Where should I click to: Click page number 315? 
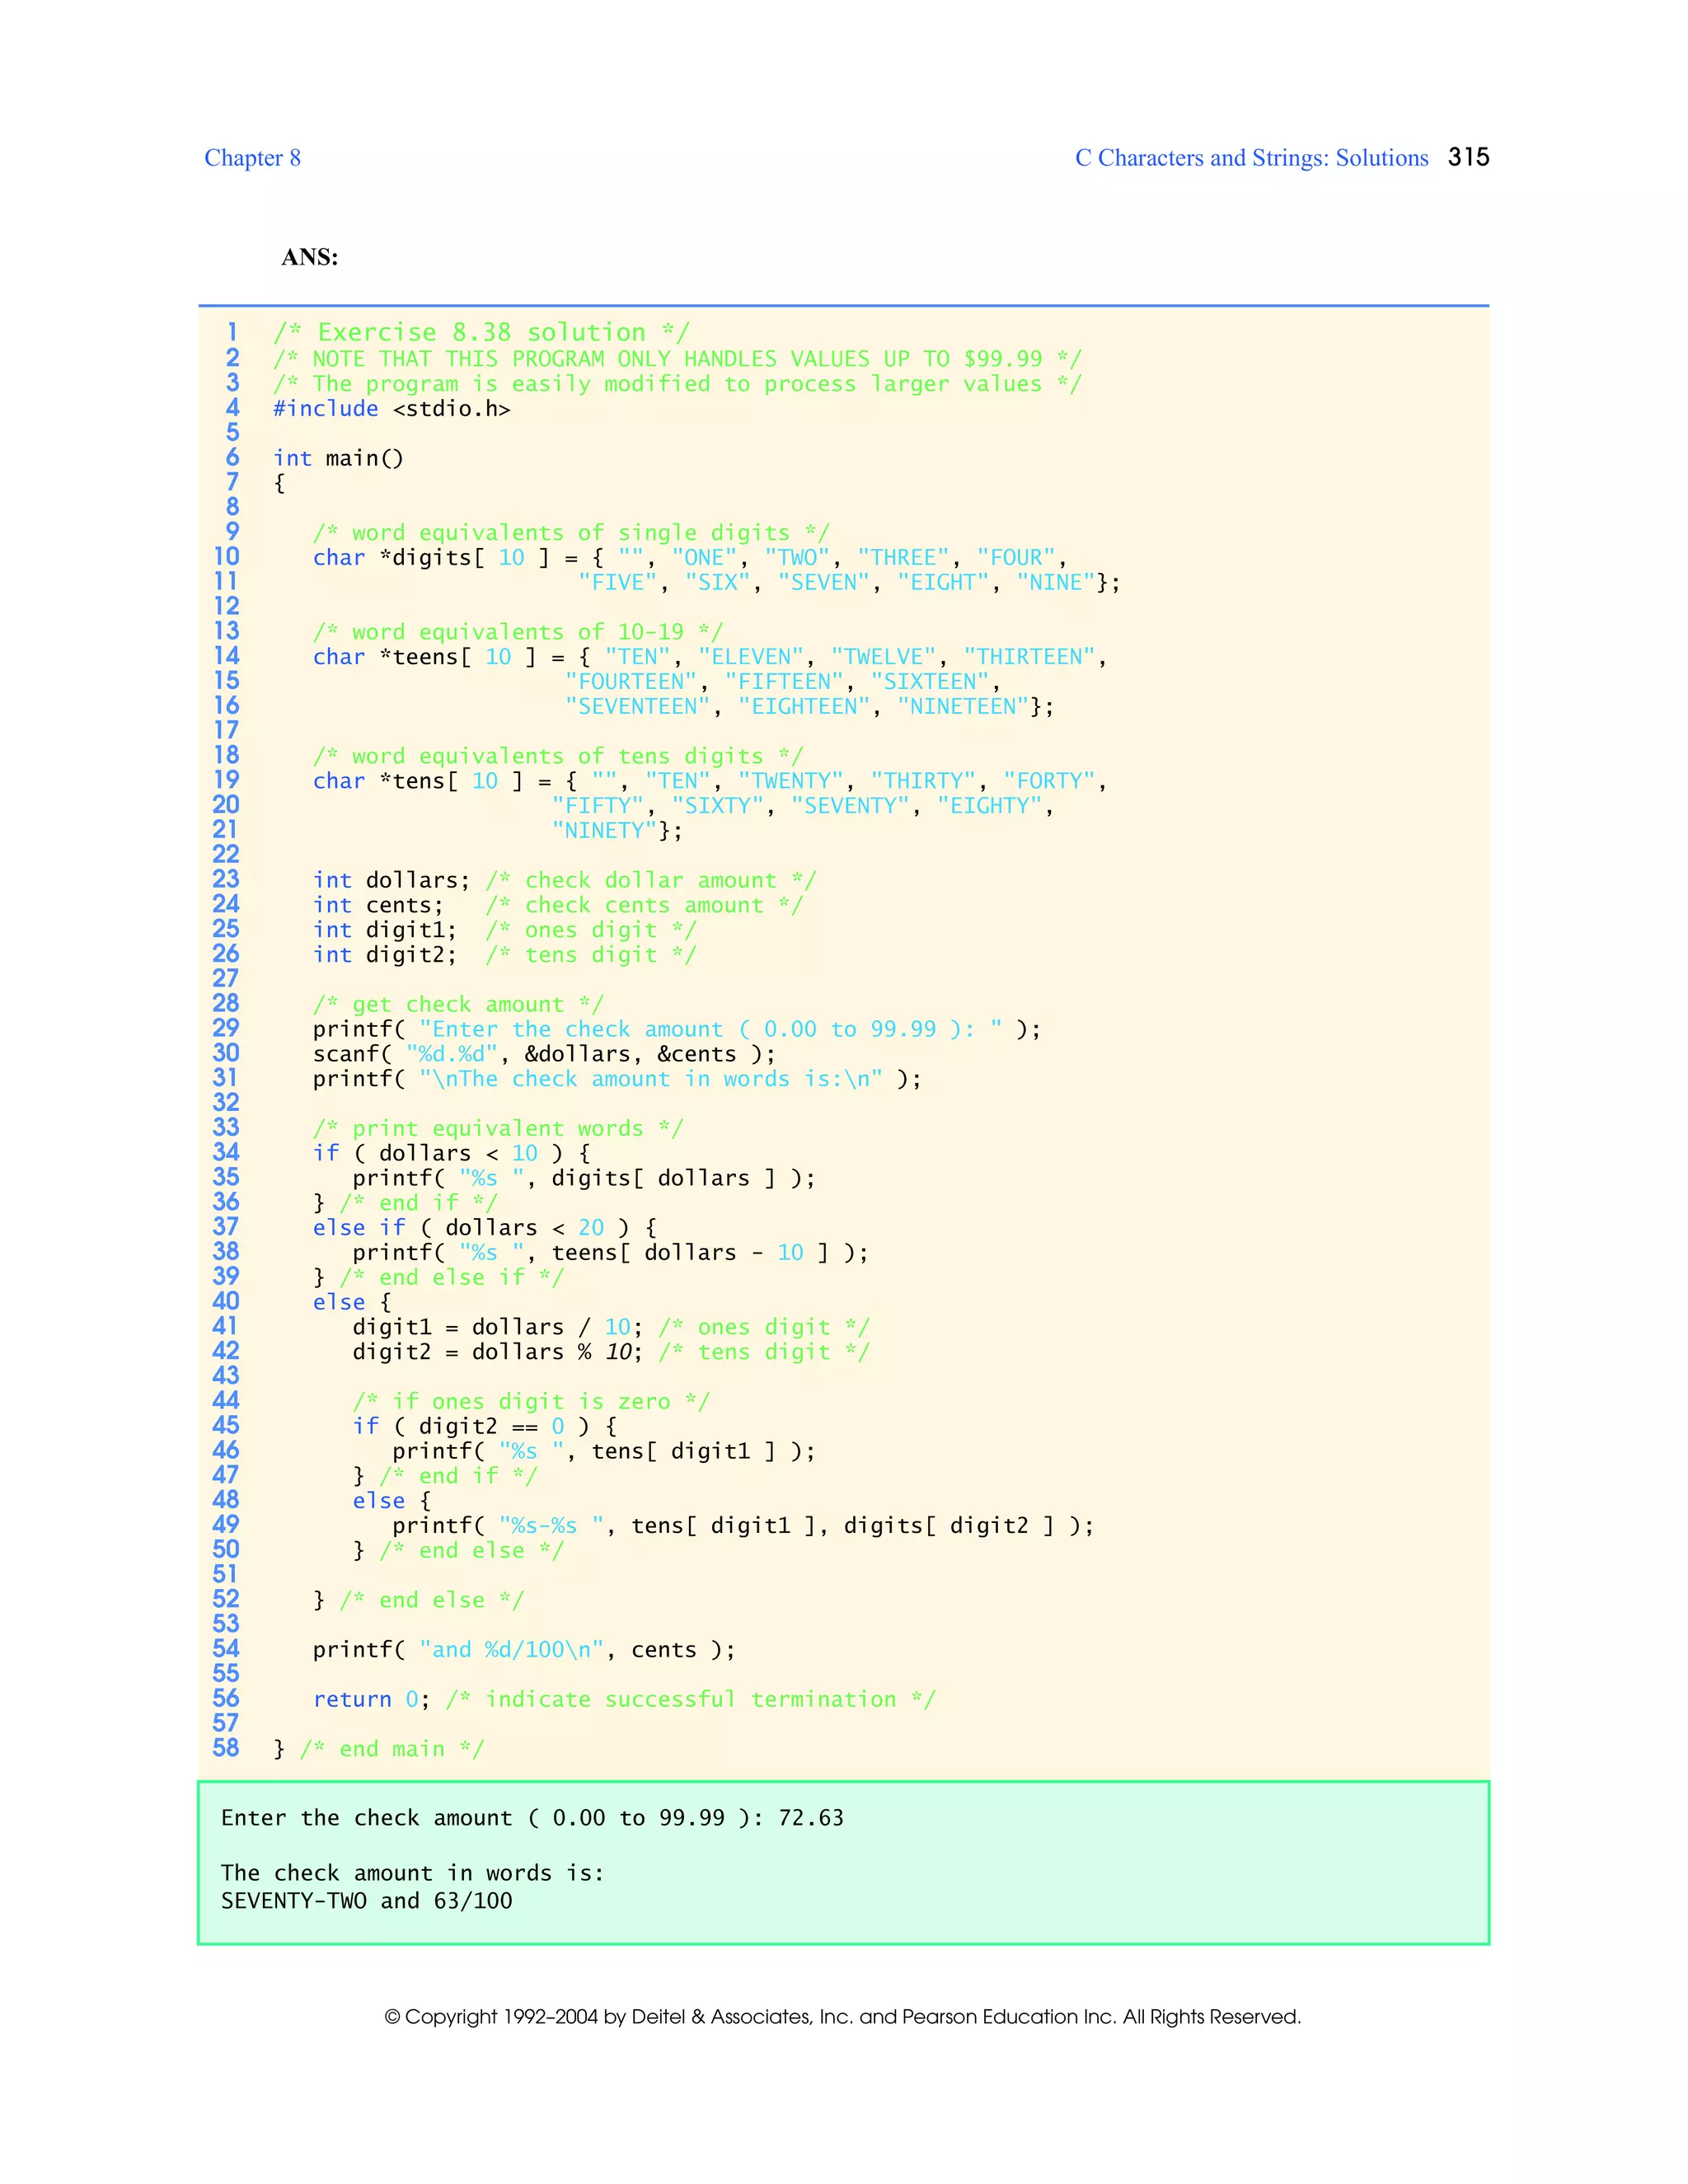[1468, 157]
